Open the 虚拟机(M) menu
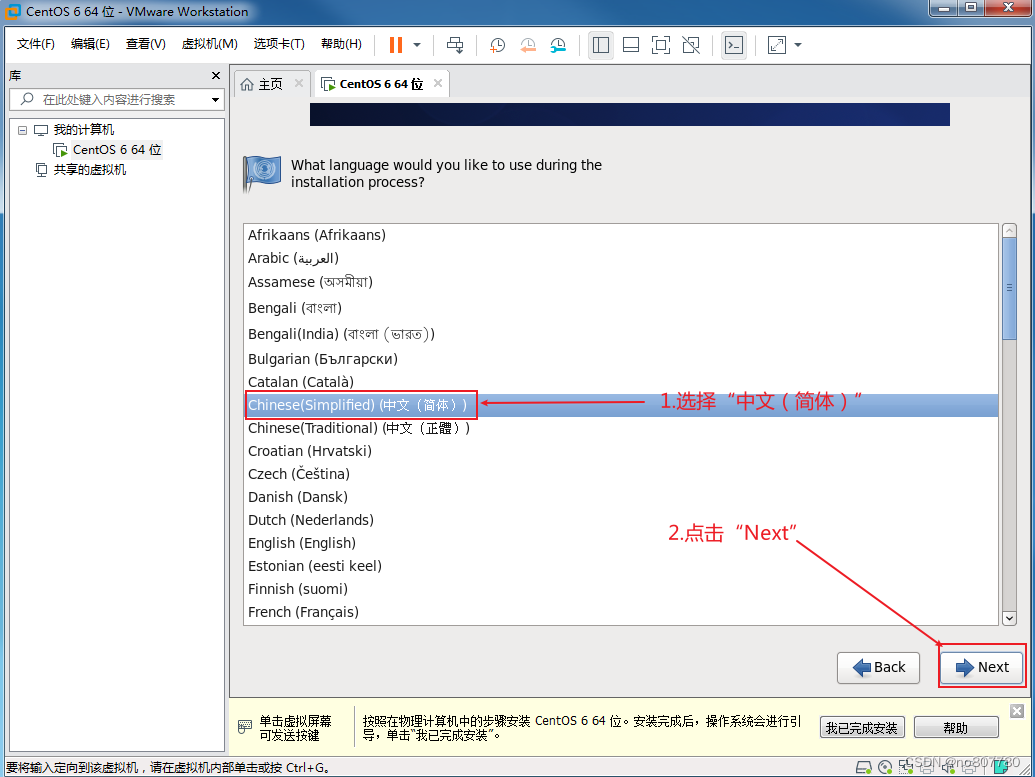Screen dimensions: 1035x777 point(208,43)
